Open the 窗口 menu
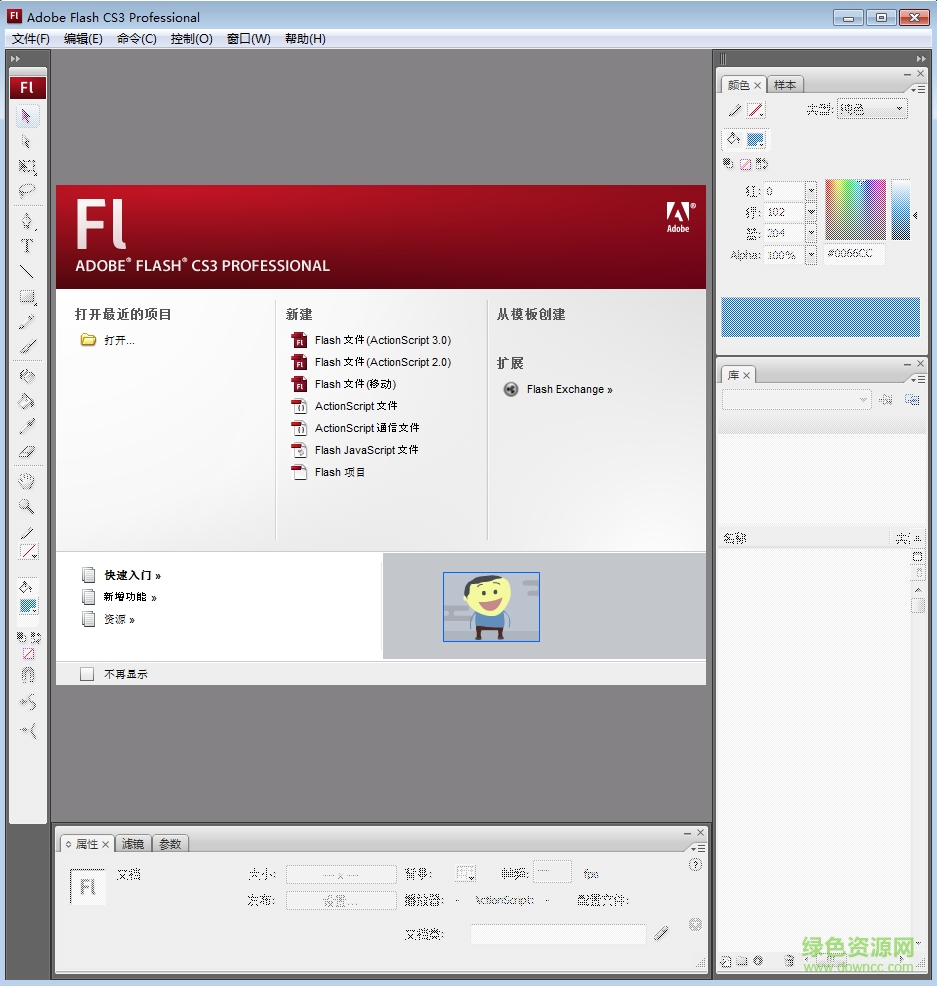Viewport: 937px width, 986px height. [x=248, y=38]
